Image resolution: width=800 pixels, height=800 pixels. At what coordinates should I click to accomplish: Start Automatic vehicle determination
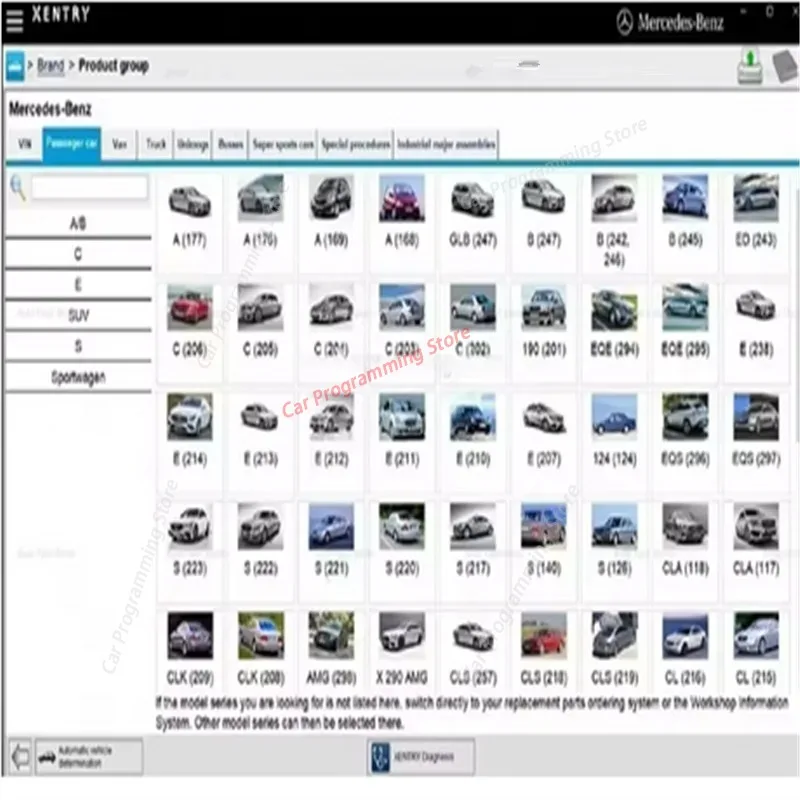tap(89, 757)
